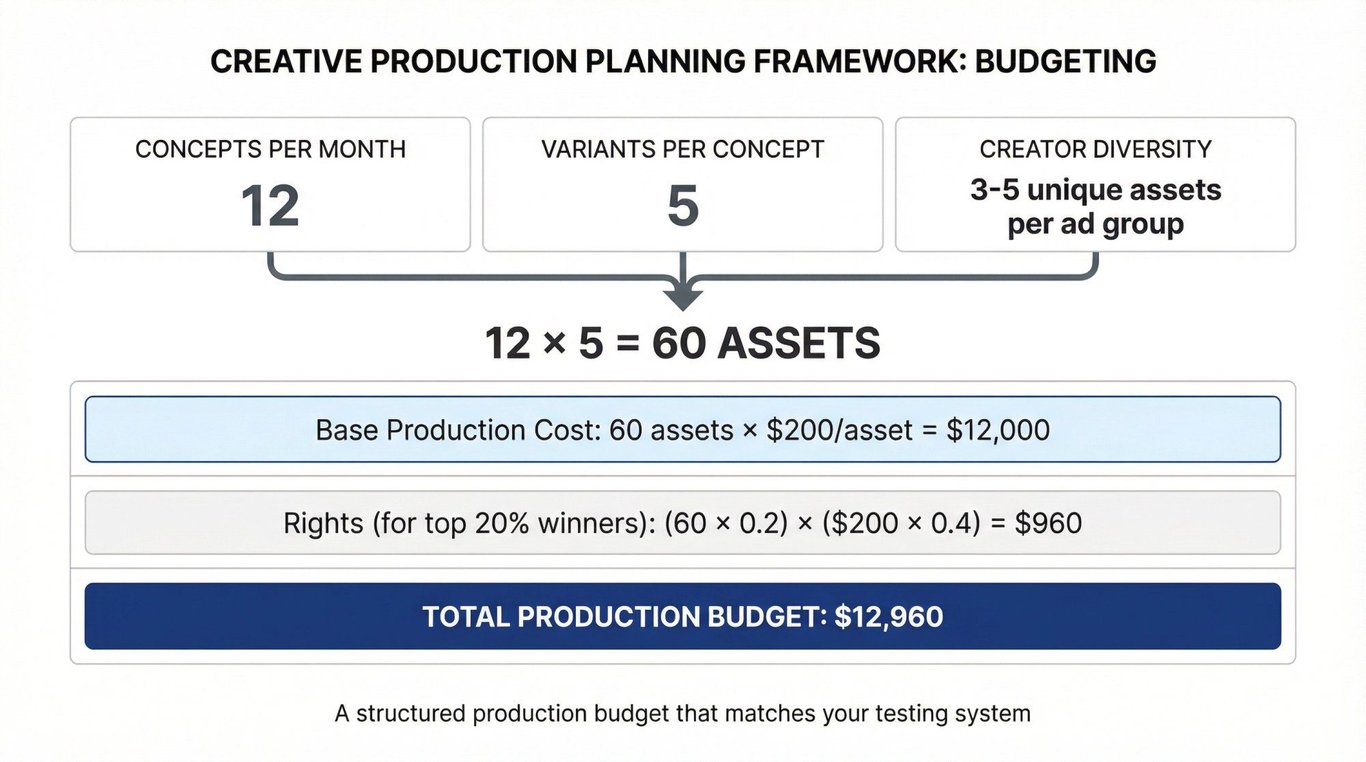Click the $12,960 total amount
This screenshot has width=1366, height=762.
click(887, 616)
